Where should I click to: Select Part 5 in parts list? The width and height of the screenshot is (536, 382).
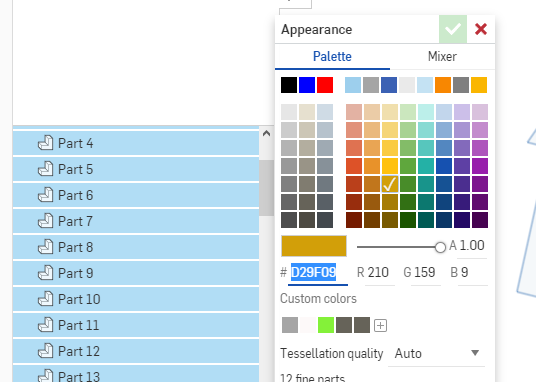pyautogui.click(x=136, y=169)
